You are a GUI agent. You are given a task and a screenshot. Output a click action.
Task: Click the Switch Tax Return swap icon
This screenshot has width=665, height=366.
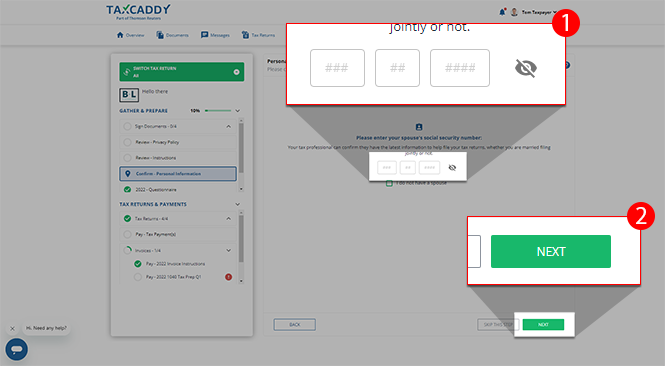[x=126, y=72]
